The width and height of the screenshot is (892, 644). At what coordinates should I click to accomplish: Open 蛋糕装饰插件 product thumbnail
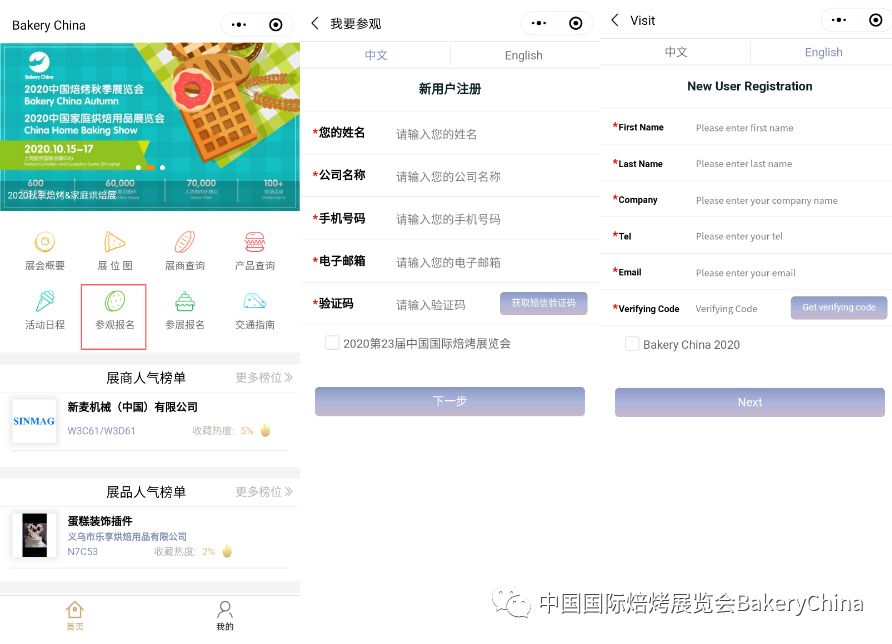coord(34,535)
